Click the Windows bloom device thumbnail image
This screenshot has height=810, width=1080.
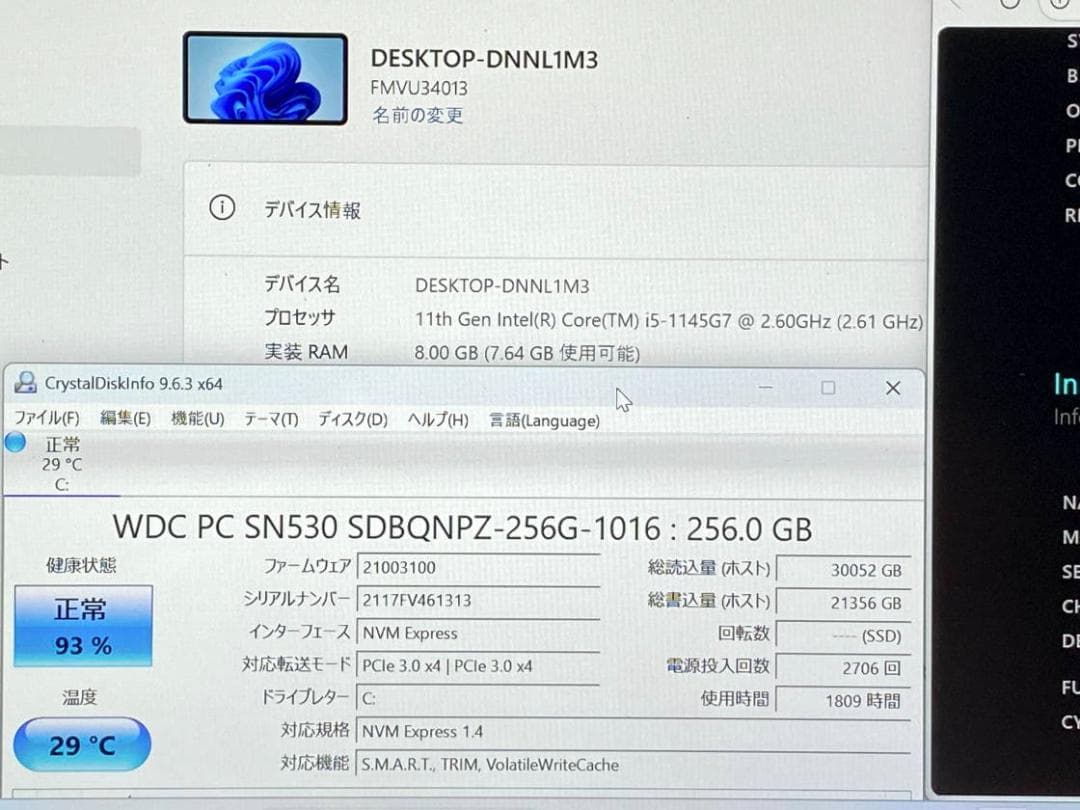[x=265, y=78]
